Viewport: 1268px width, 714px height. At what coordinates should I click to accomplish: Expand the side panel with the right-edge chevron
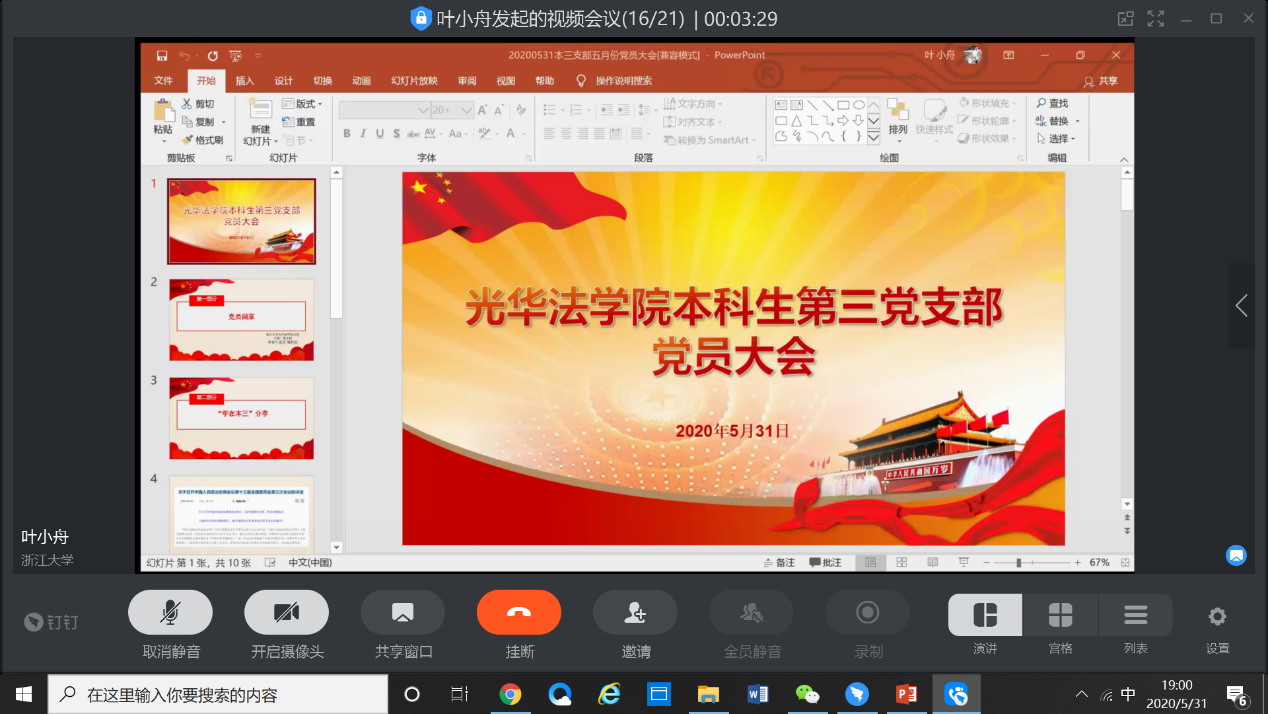1241,306
